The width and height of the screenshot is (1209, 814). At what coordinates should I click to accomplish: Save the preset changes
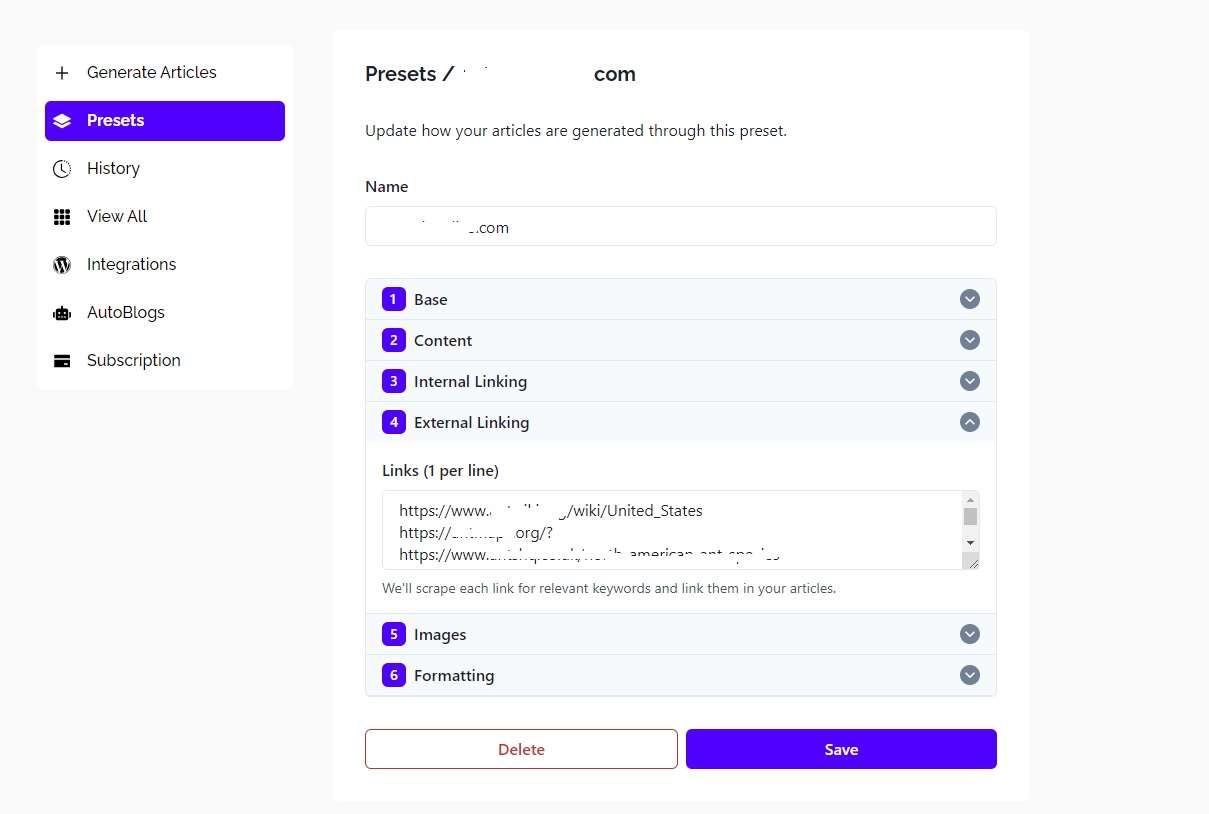841,749
